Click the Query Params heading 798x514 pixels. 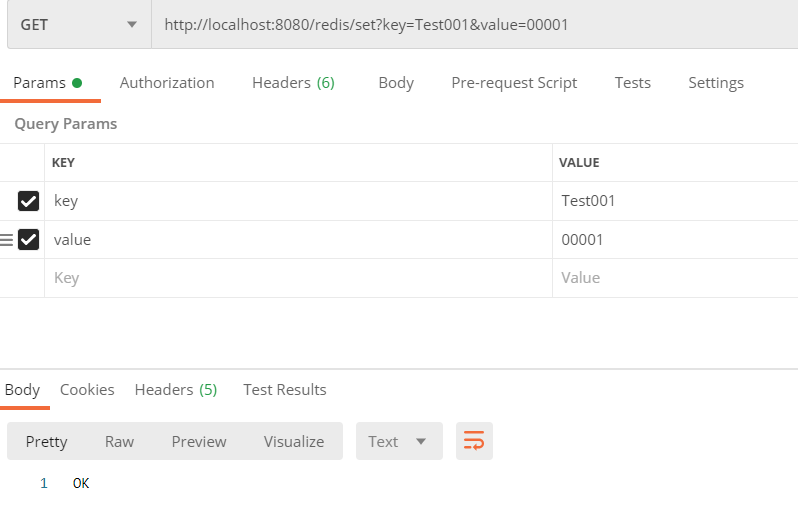pos(66,124)
